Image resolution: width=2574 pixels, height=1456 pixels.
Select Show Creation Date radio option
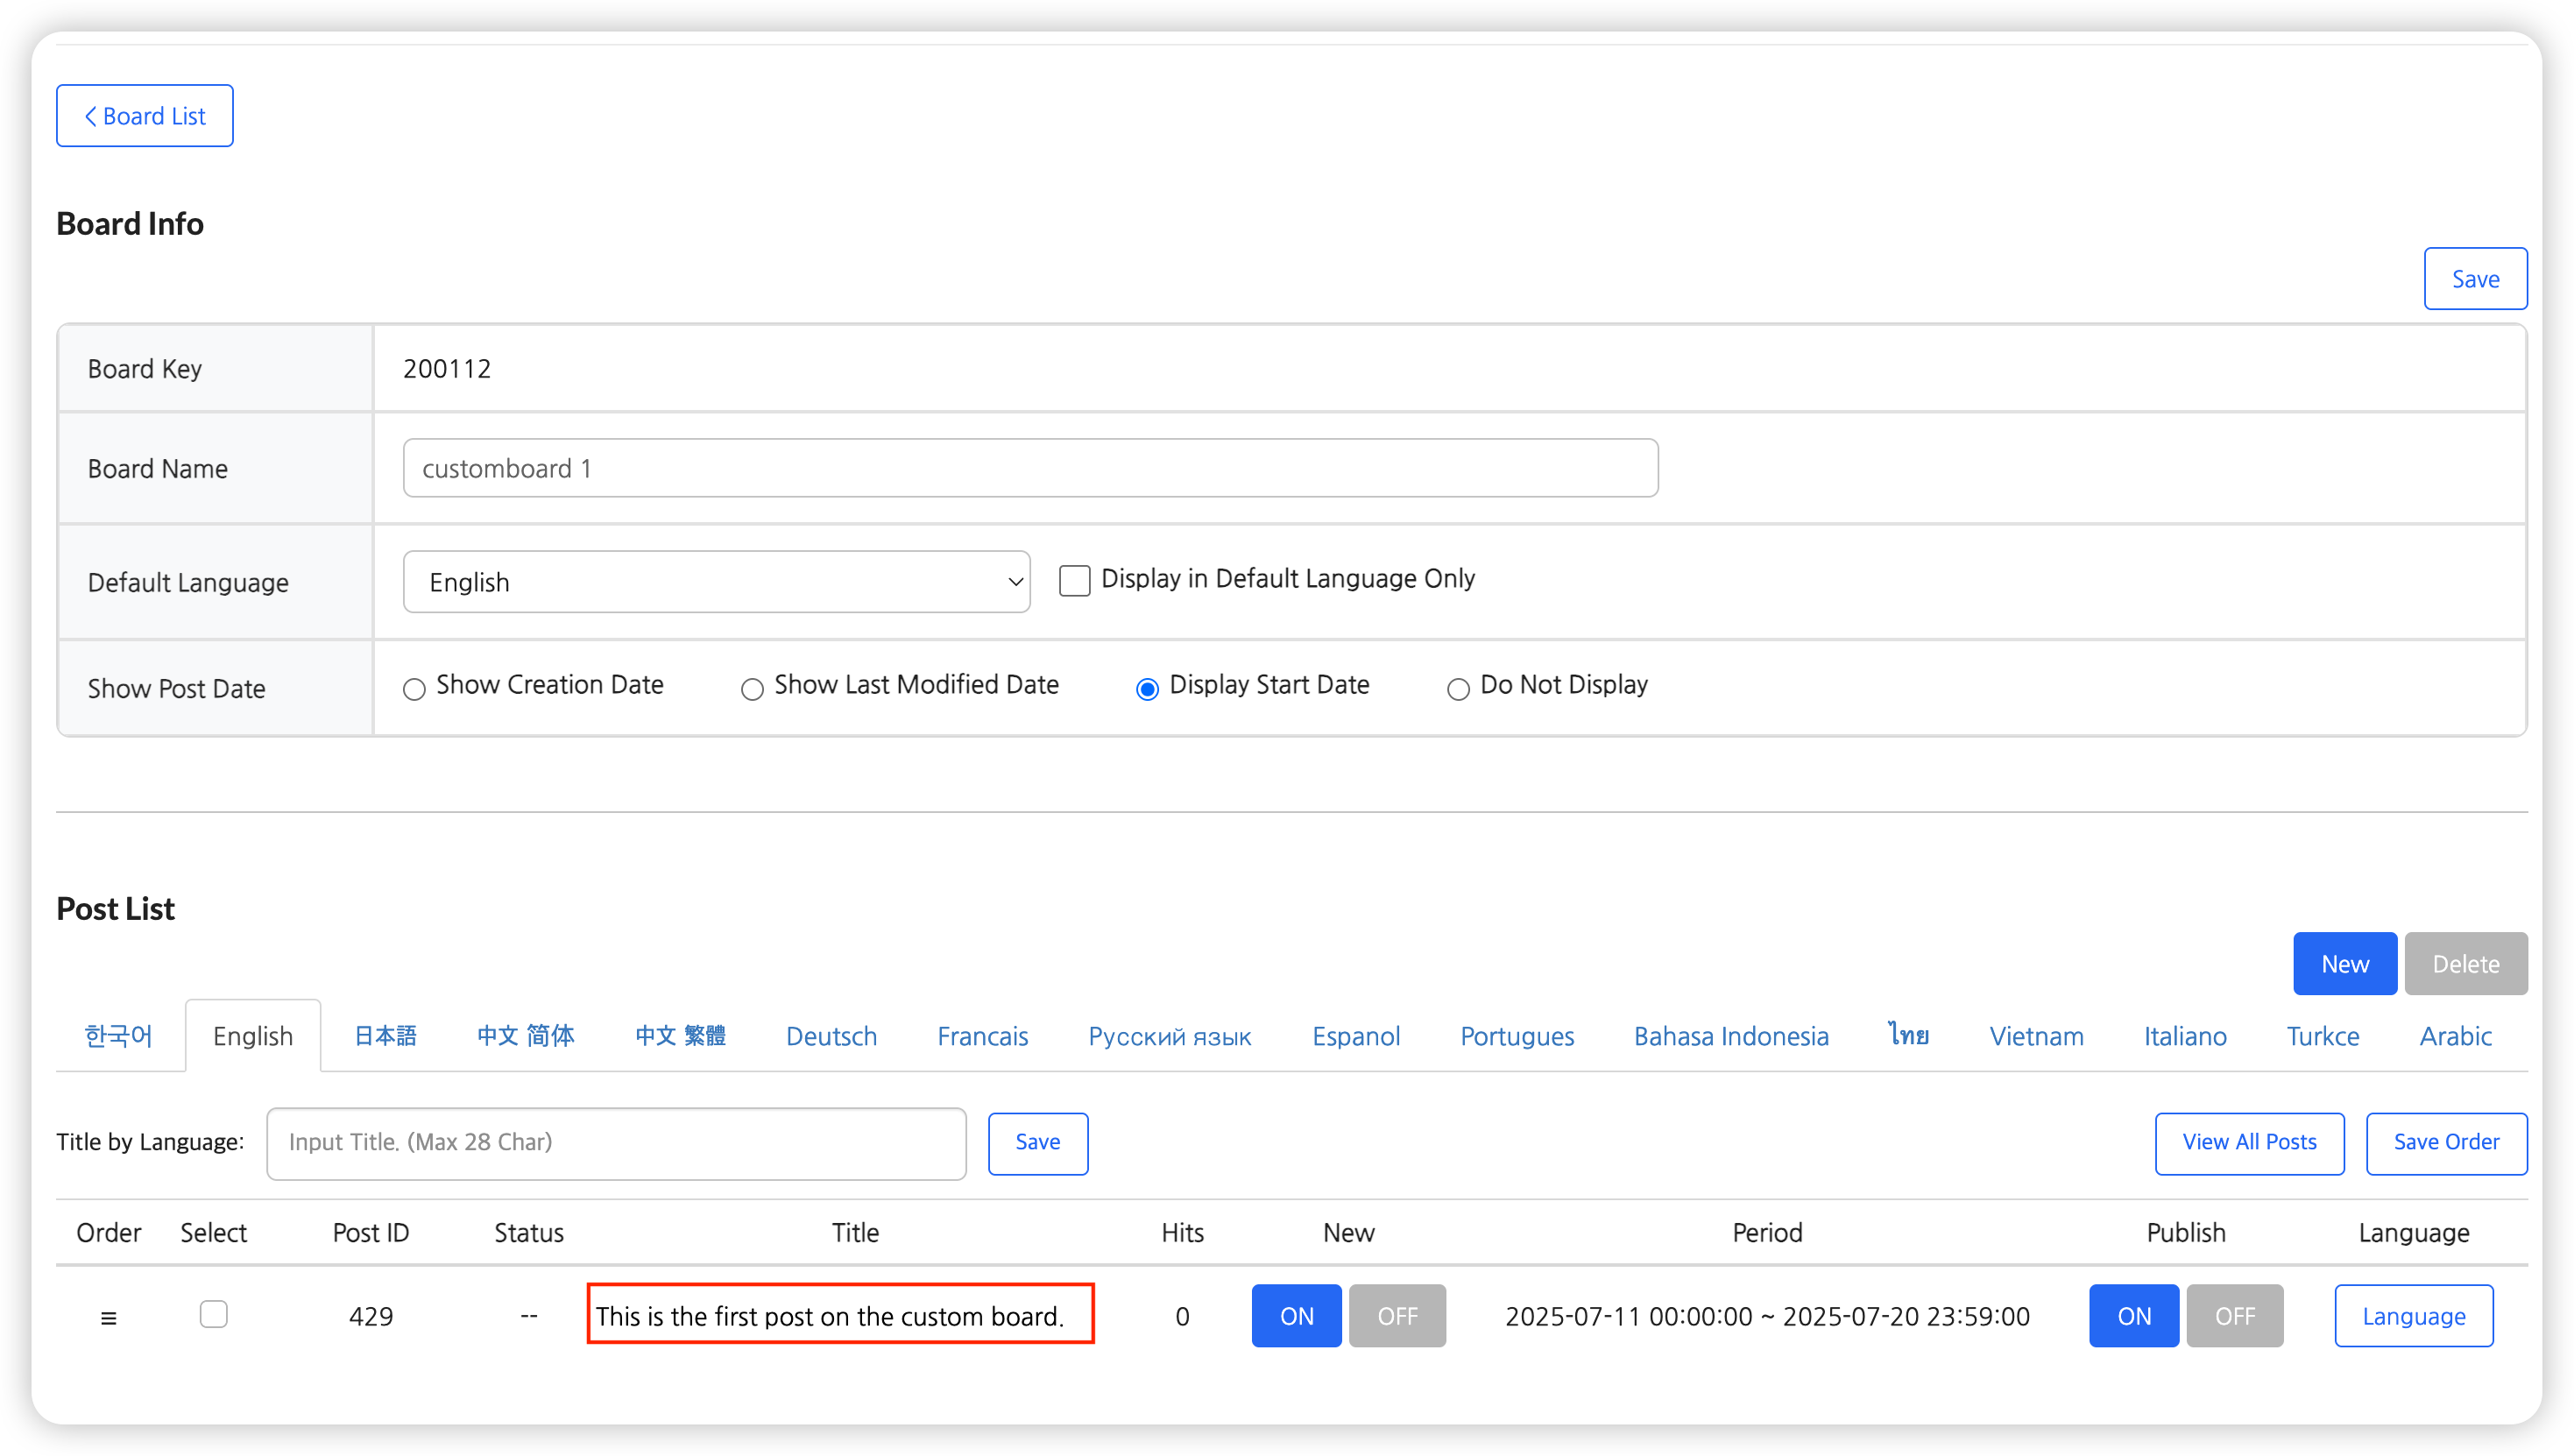[x=414, y=689]
